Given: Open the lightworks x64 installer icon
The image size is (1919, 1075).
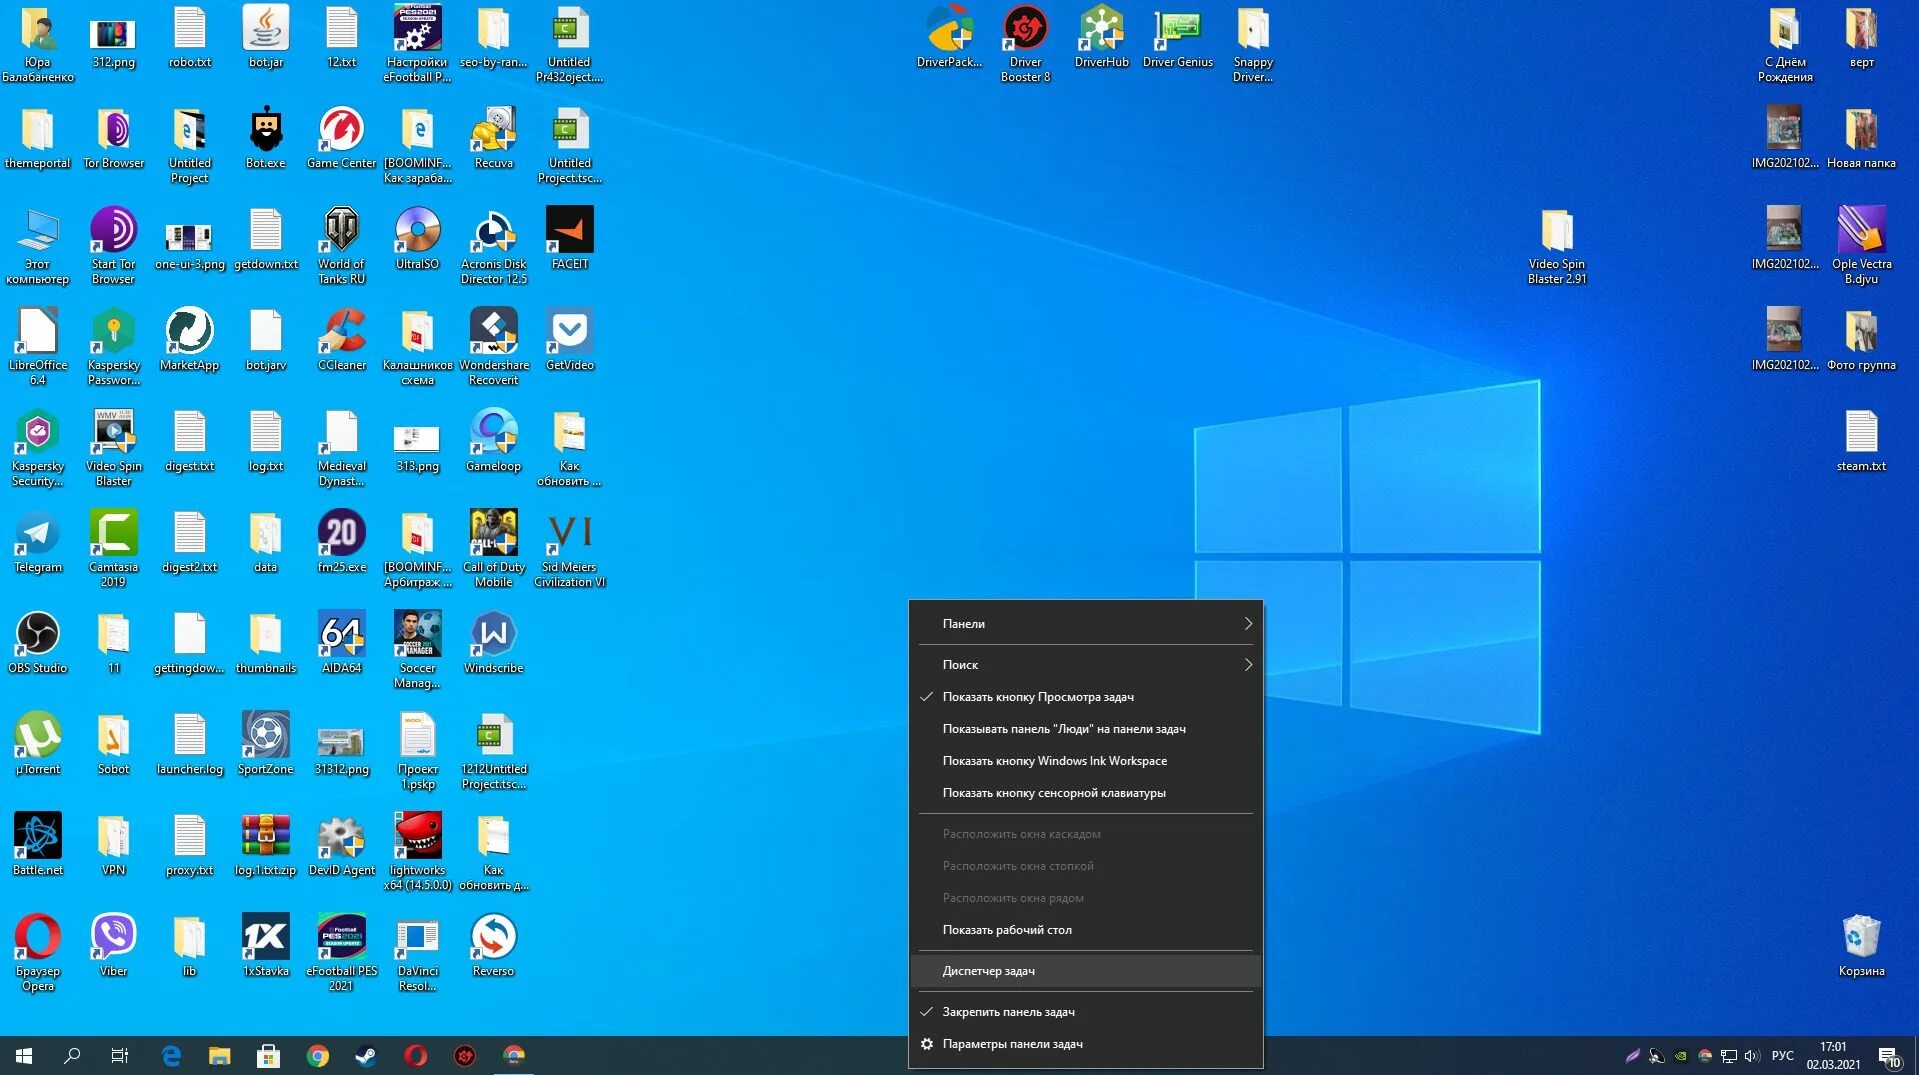Looking at the screenshot, I should pyautogui.click(x=417, y=851).
